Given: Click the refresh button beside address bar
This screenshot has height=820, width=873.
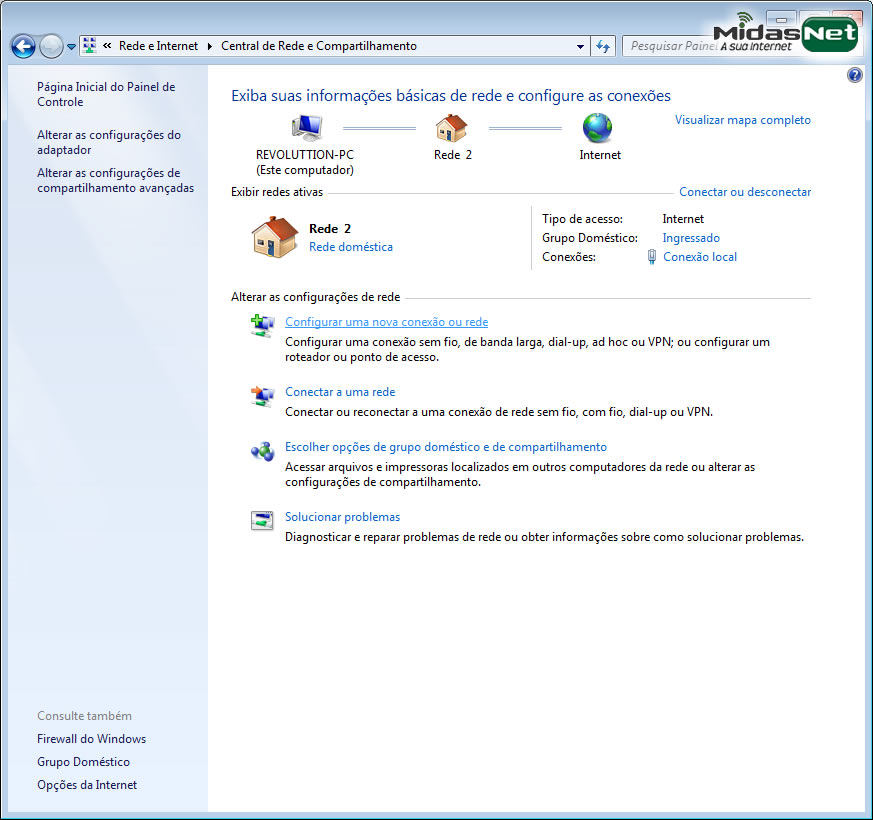Looking at the screenshot, I should pyautogui.click(x=603, y=46).
